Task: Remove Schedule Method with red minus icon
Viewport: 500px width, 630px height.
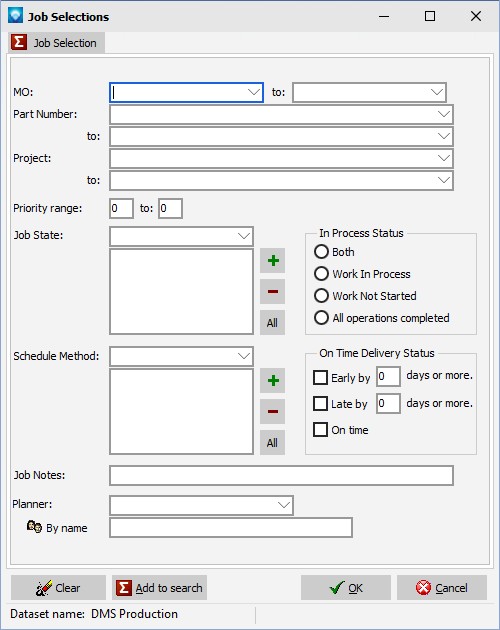Action: point(273,411)
